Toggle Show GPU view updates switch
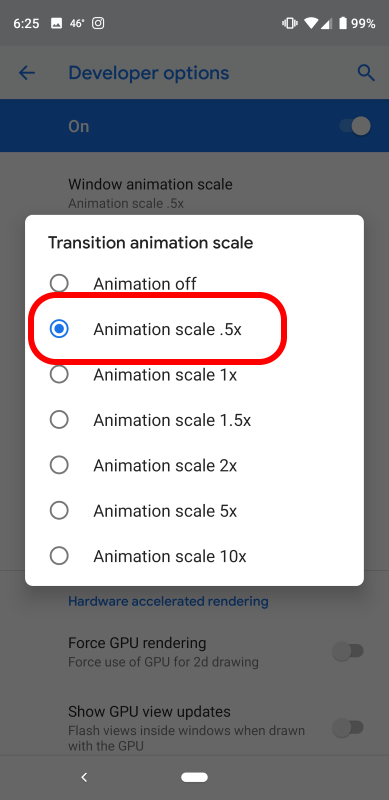 (x=348, y=728)
